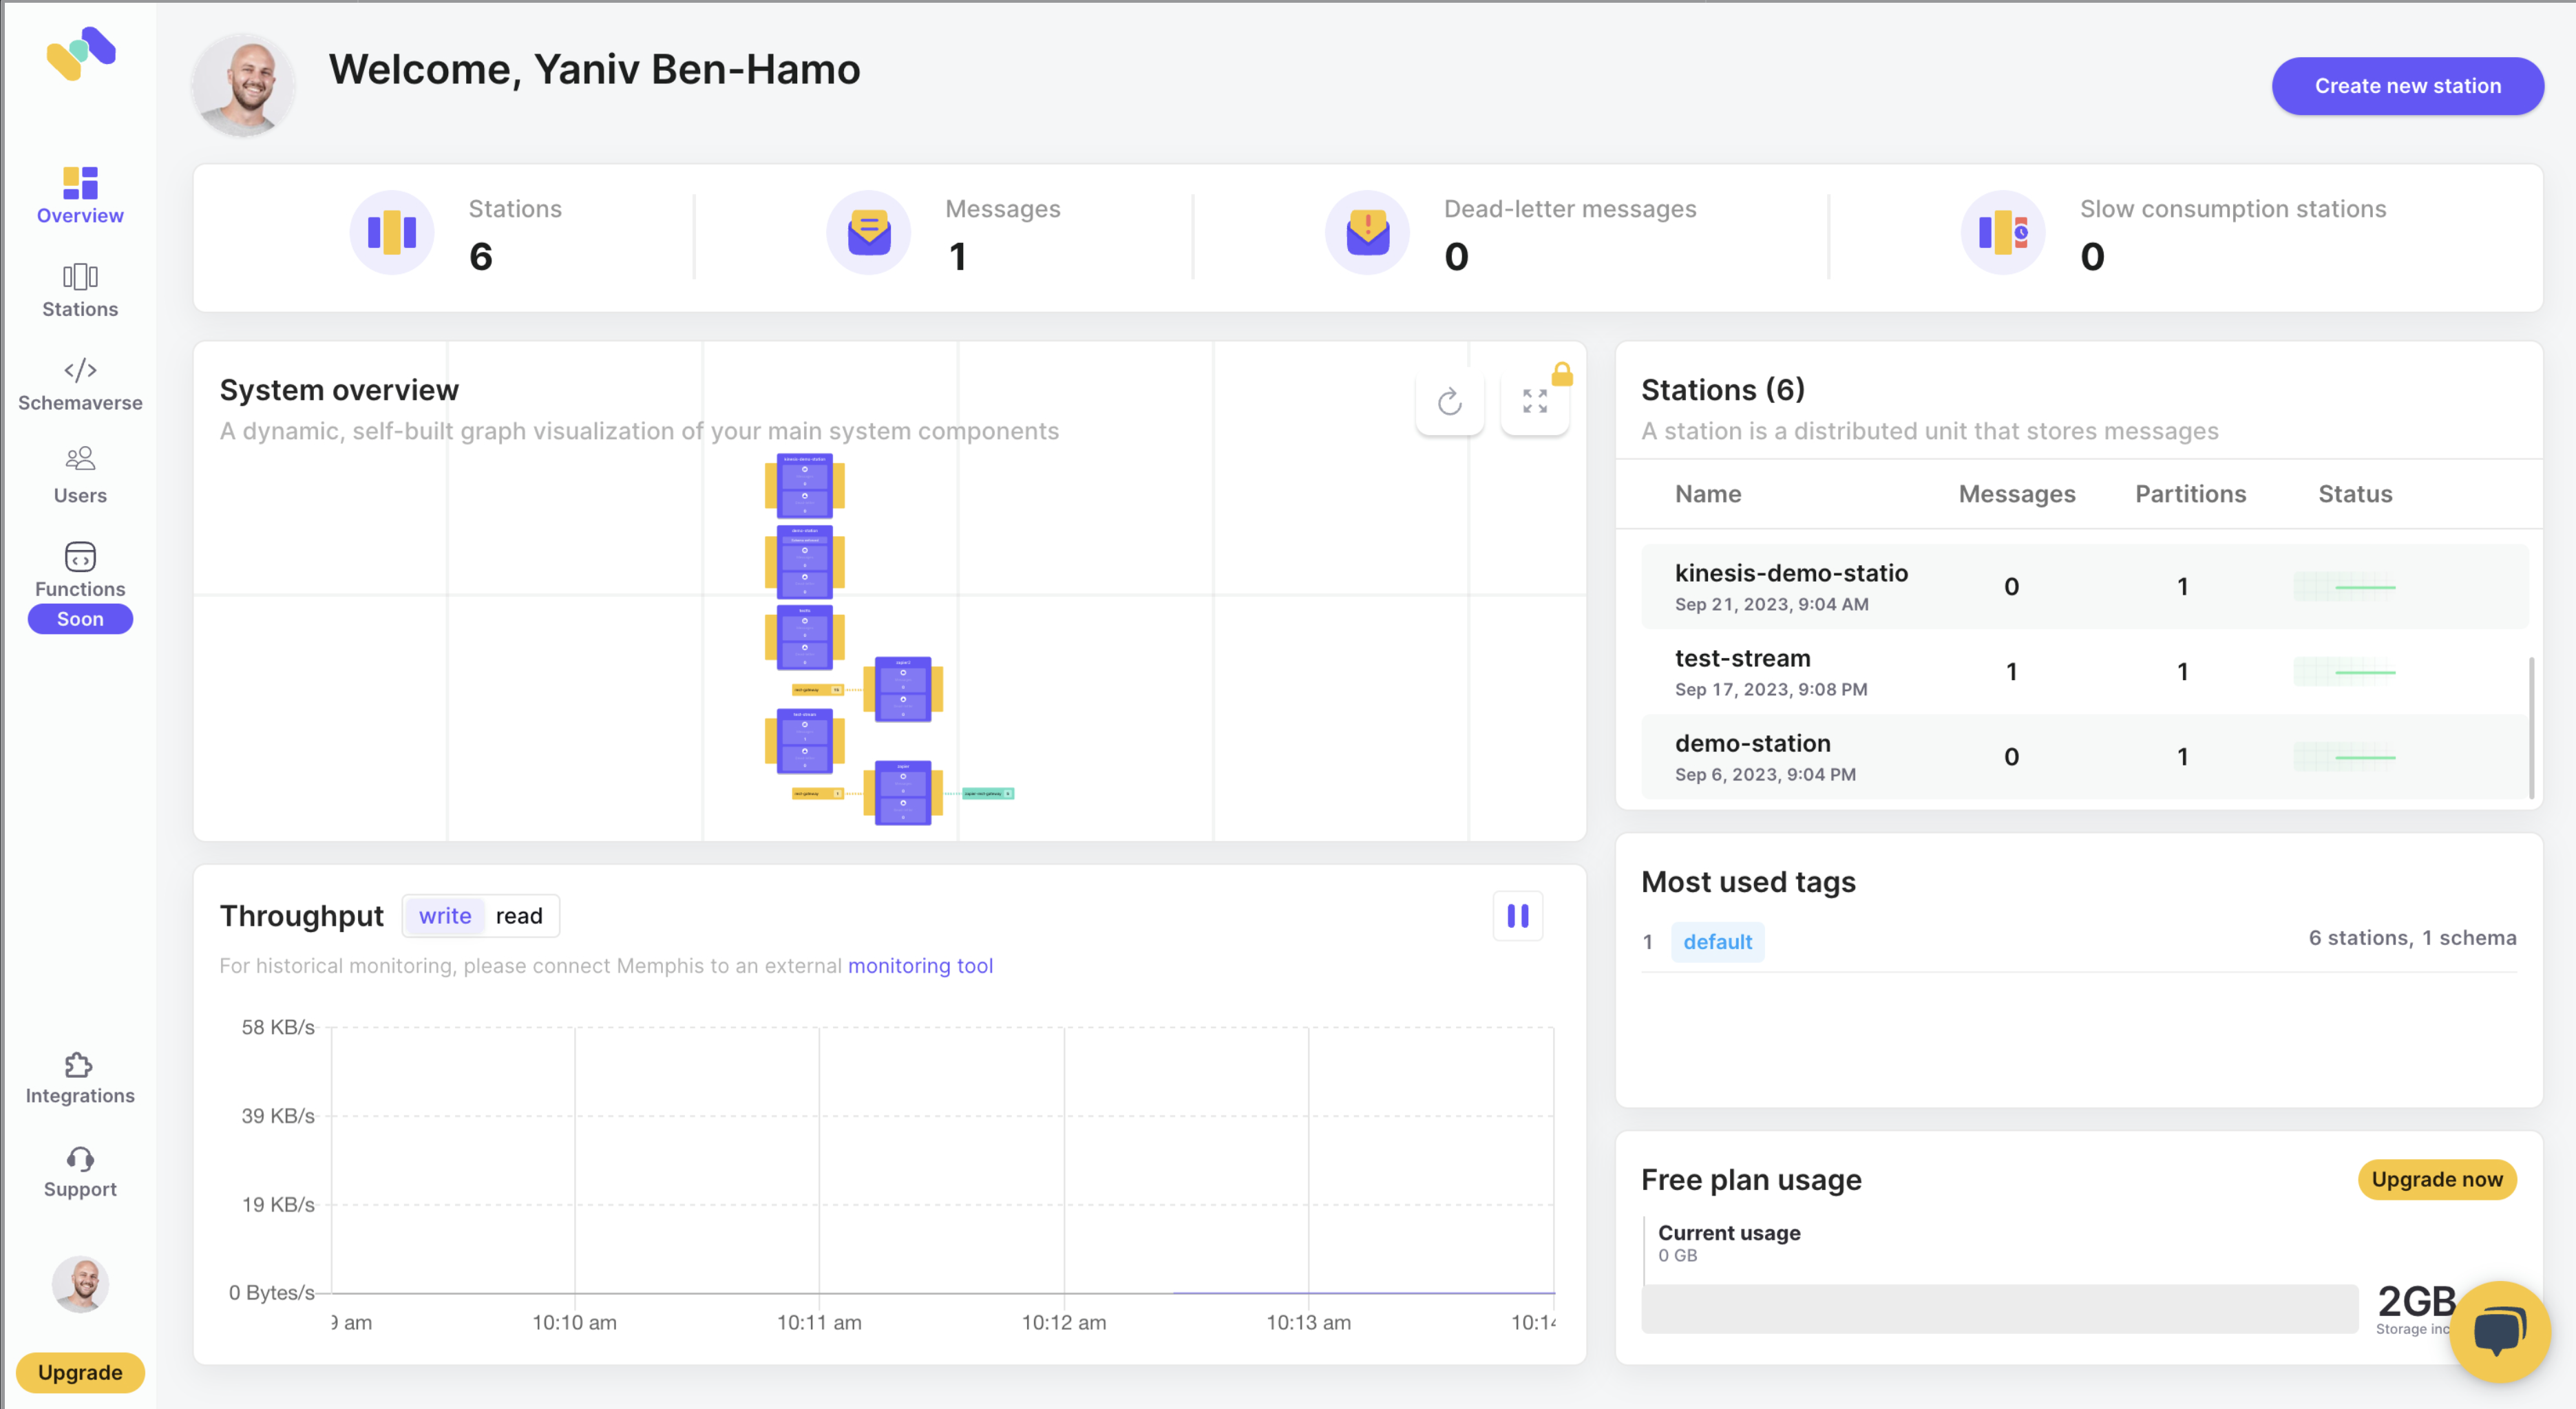Open the Memphis logo home
The height and width of the screenshot is (1409, 2576).
(x=81, y=53)
